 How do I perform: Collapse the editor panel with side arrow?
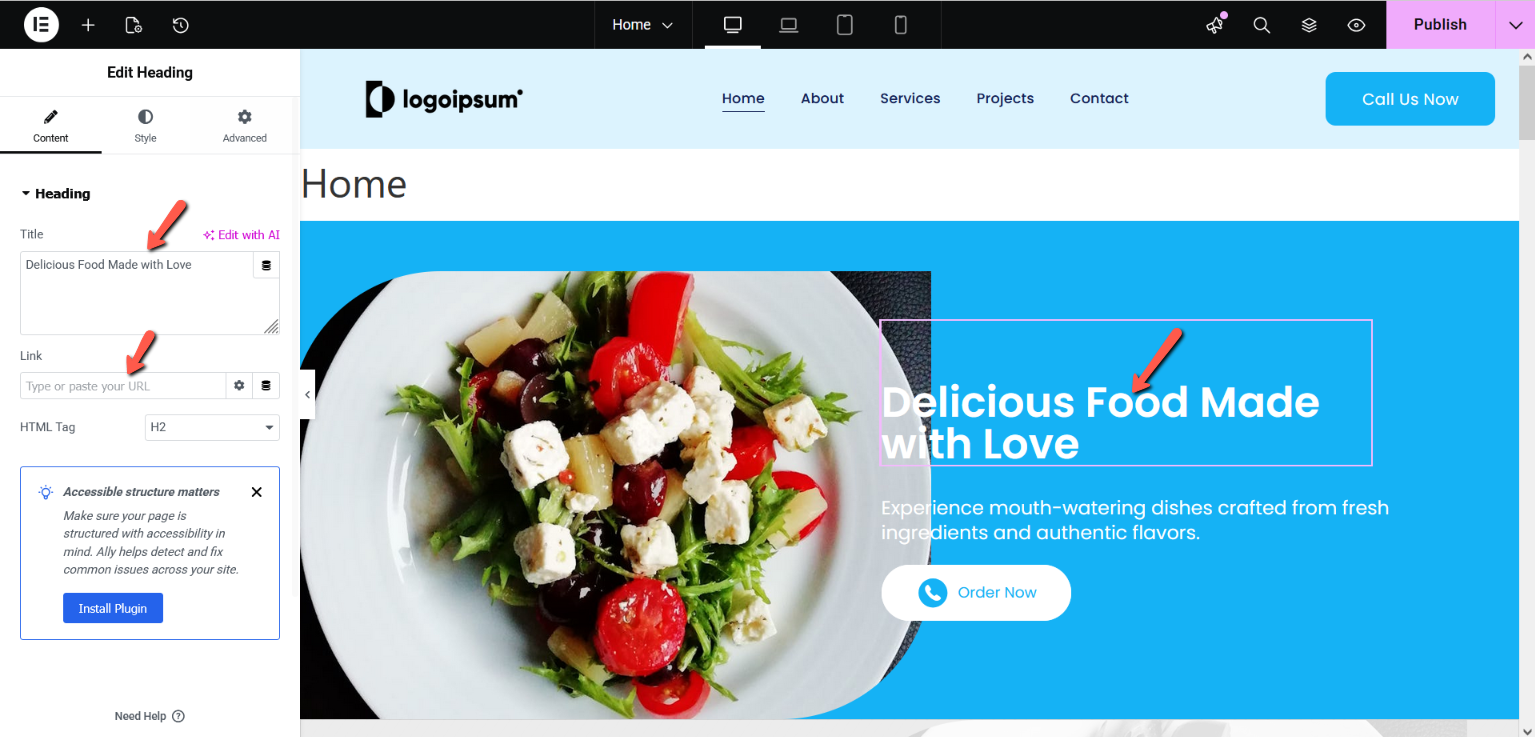(307, 395)
